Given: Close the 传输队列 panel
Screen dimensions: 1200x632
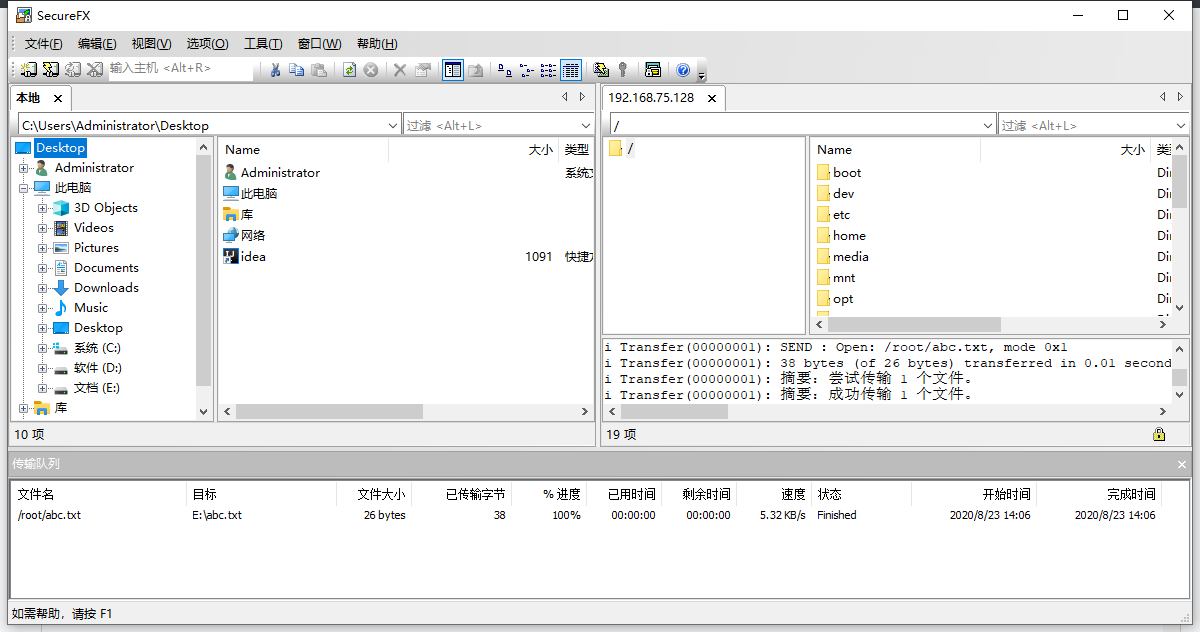Looking at the screenshot, I should [1183, 464].
